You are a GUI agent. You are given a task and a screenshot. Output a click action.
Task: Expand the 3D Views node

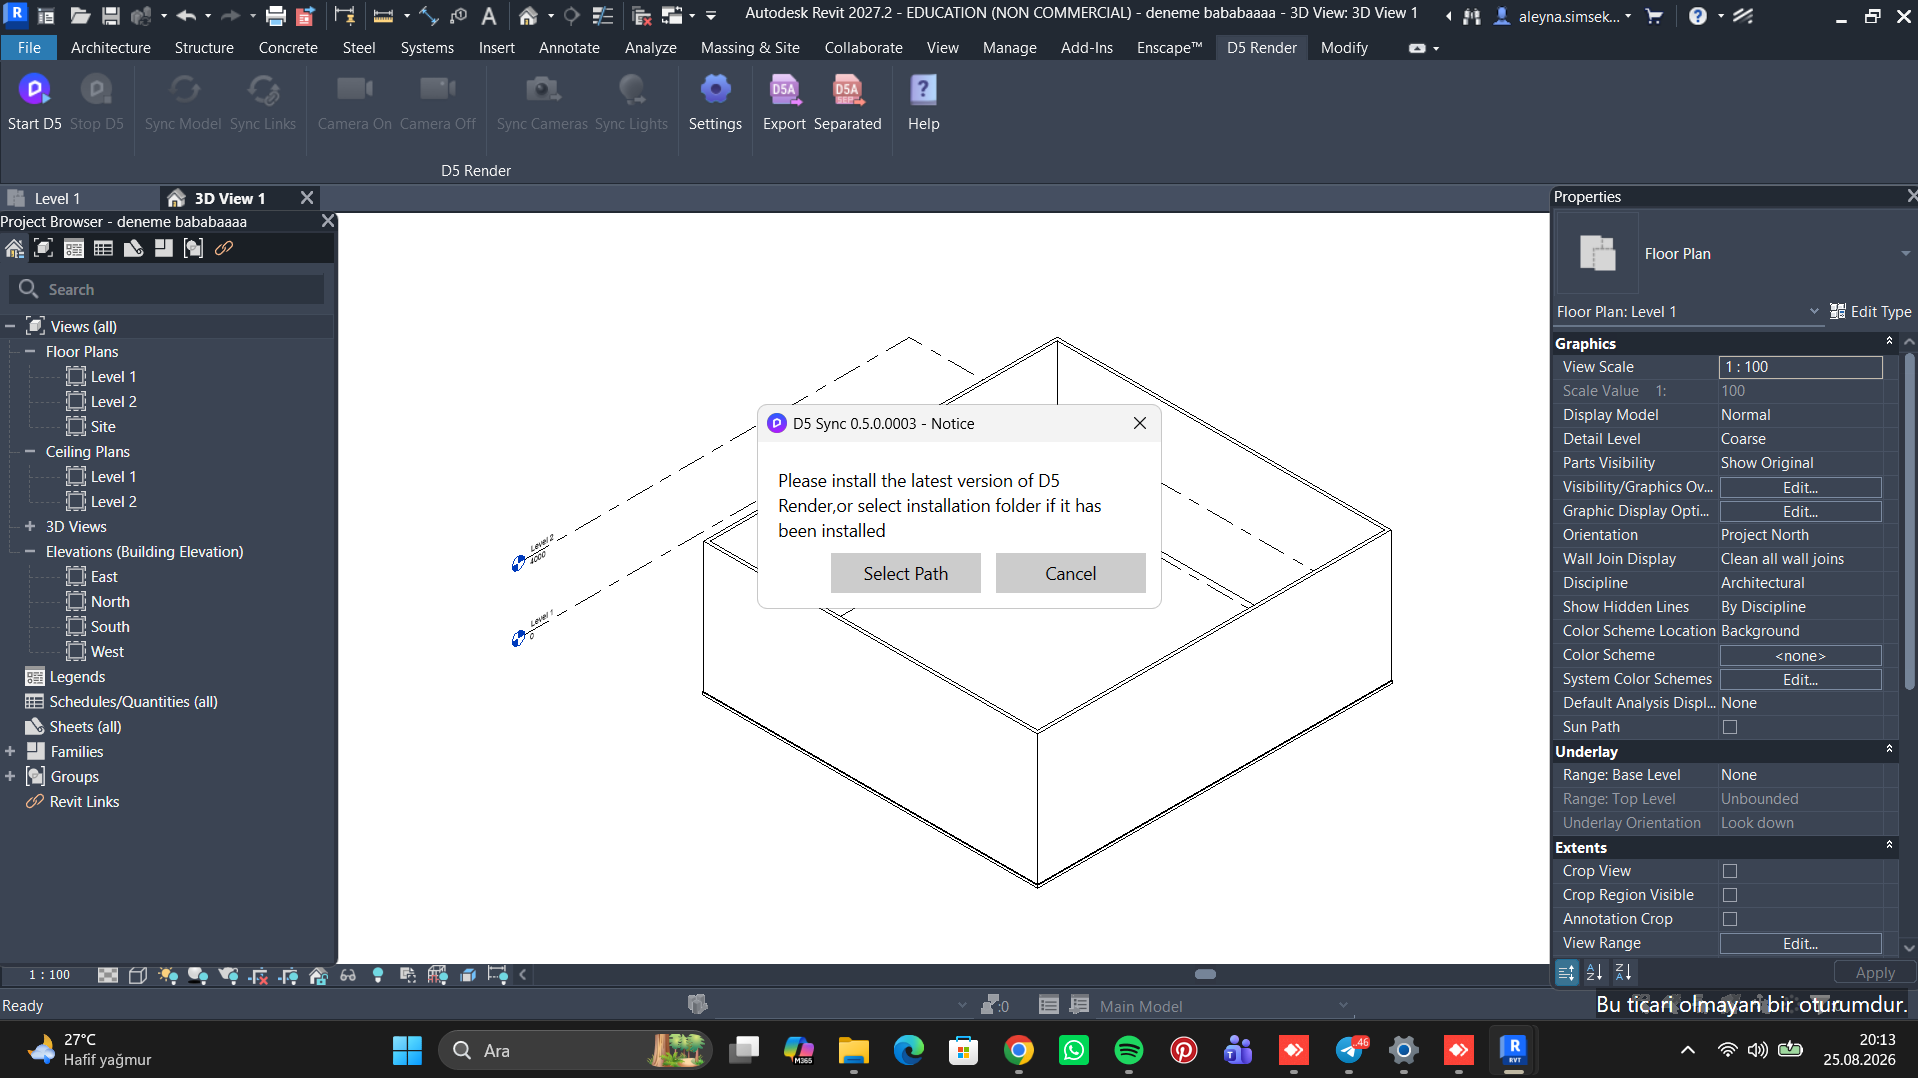click(30, 527)
